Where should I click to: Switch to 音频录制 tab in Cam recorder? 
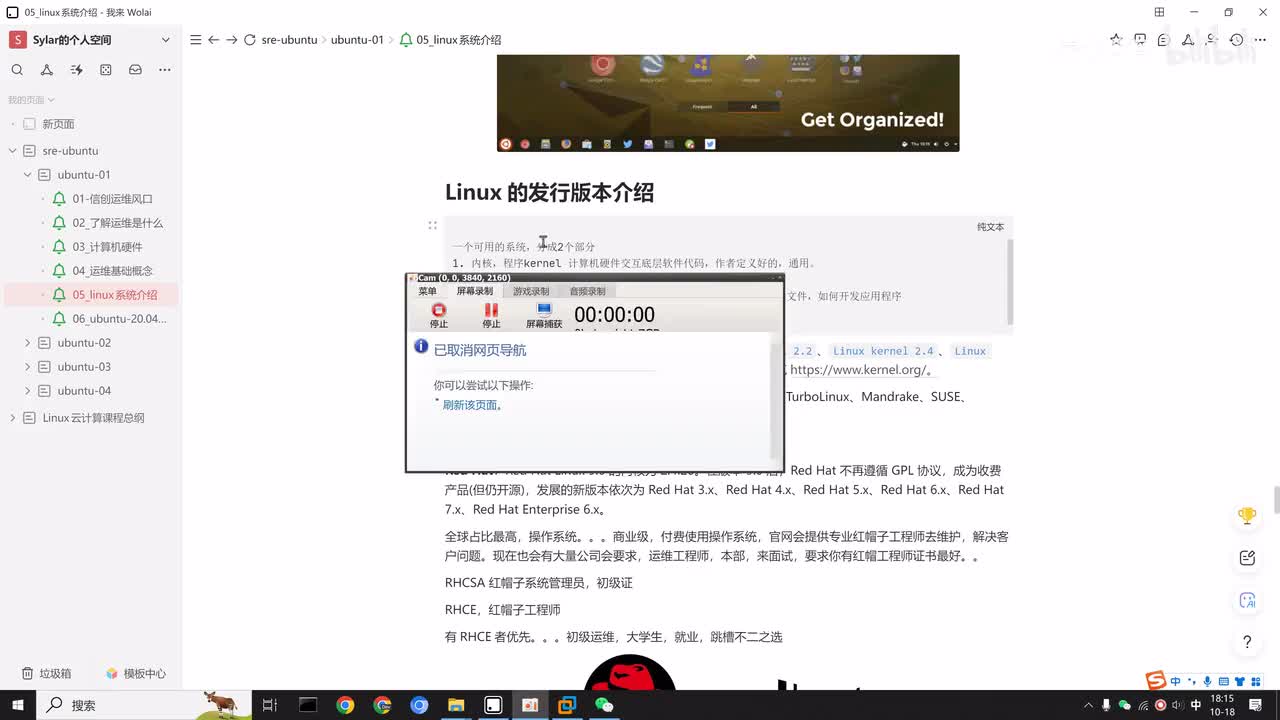coord(587,291)
